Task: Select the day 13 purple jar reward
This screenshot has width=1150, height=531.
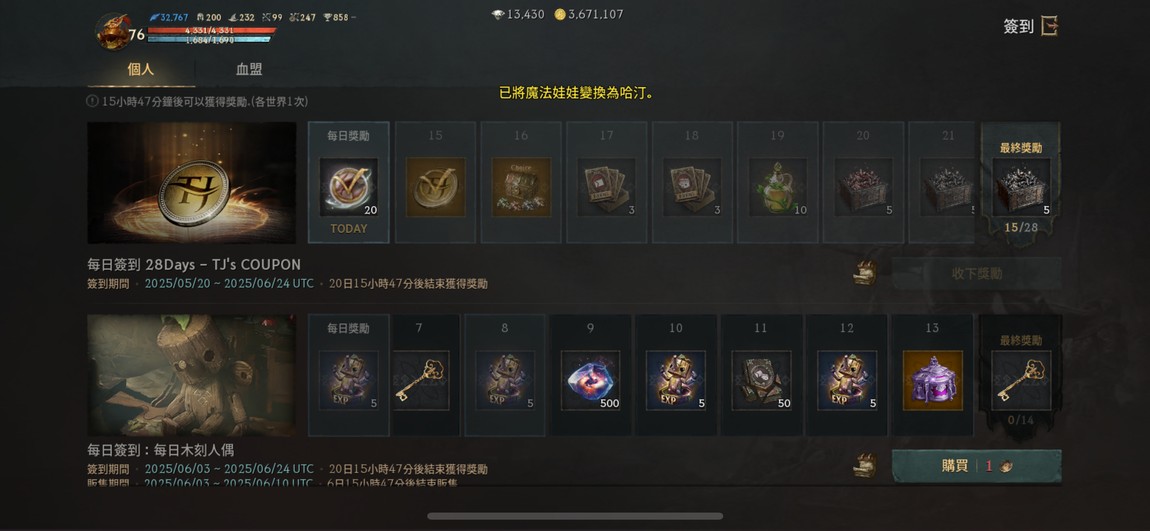Action: [x=932, y=380]
